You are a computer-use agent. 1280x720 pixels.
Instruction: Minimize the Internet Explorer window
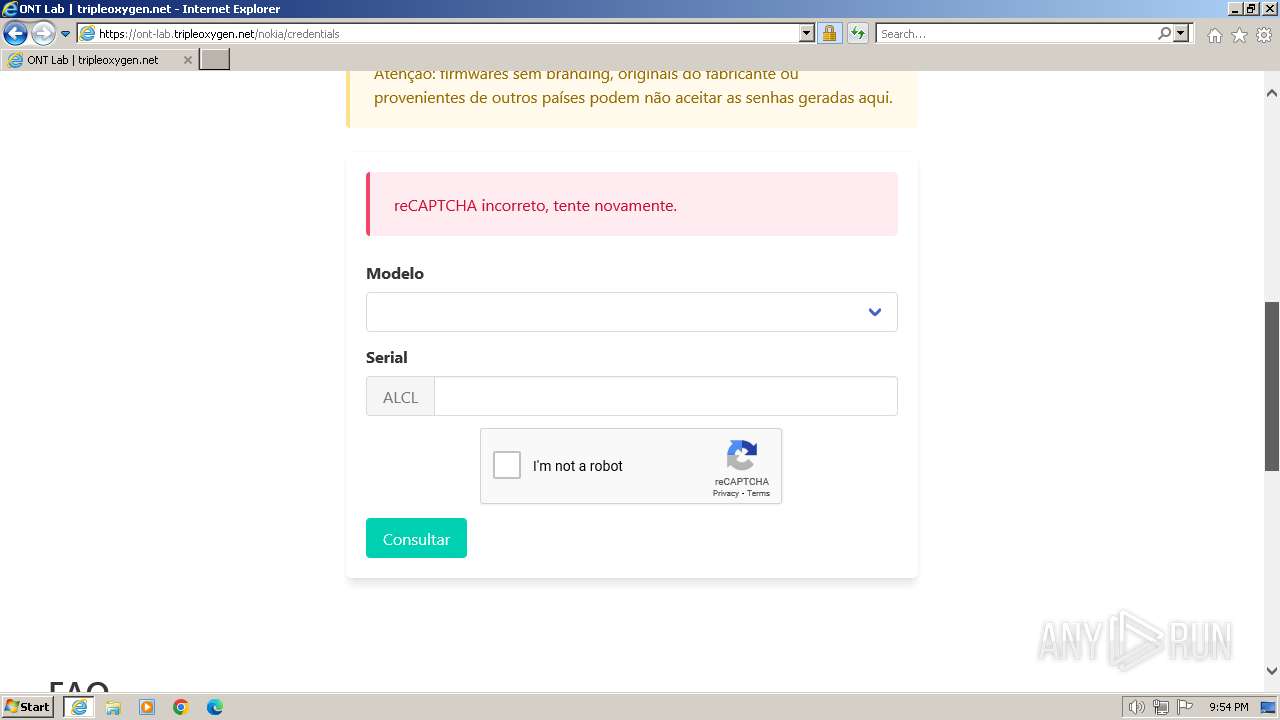[1234, 9]
